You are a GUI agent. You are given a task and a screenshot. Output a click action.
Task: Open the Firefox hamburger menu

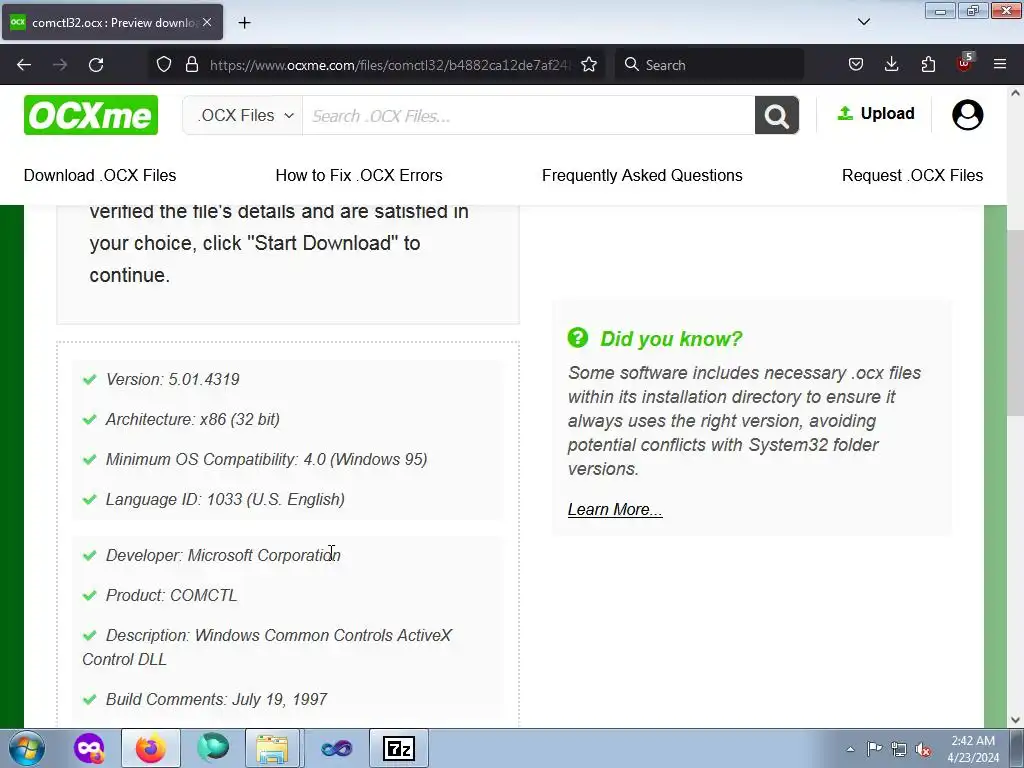[x=1000, y=65]
